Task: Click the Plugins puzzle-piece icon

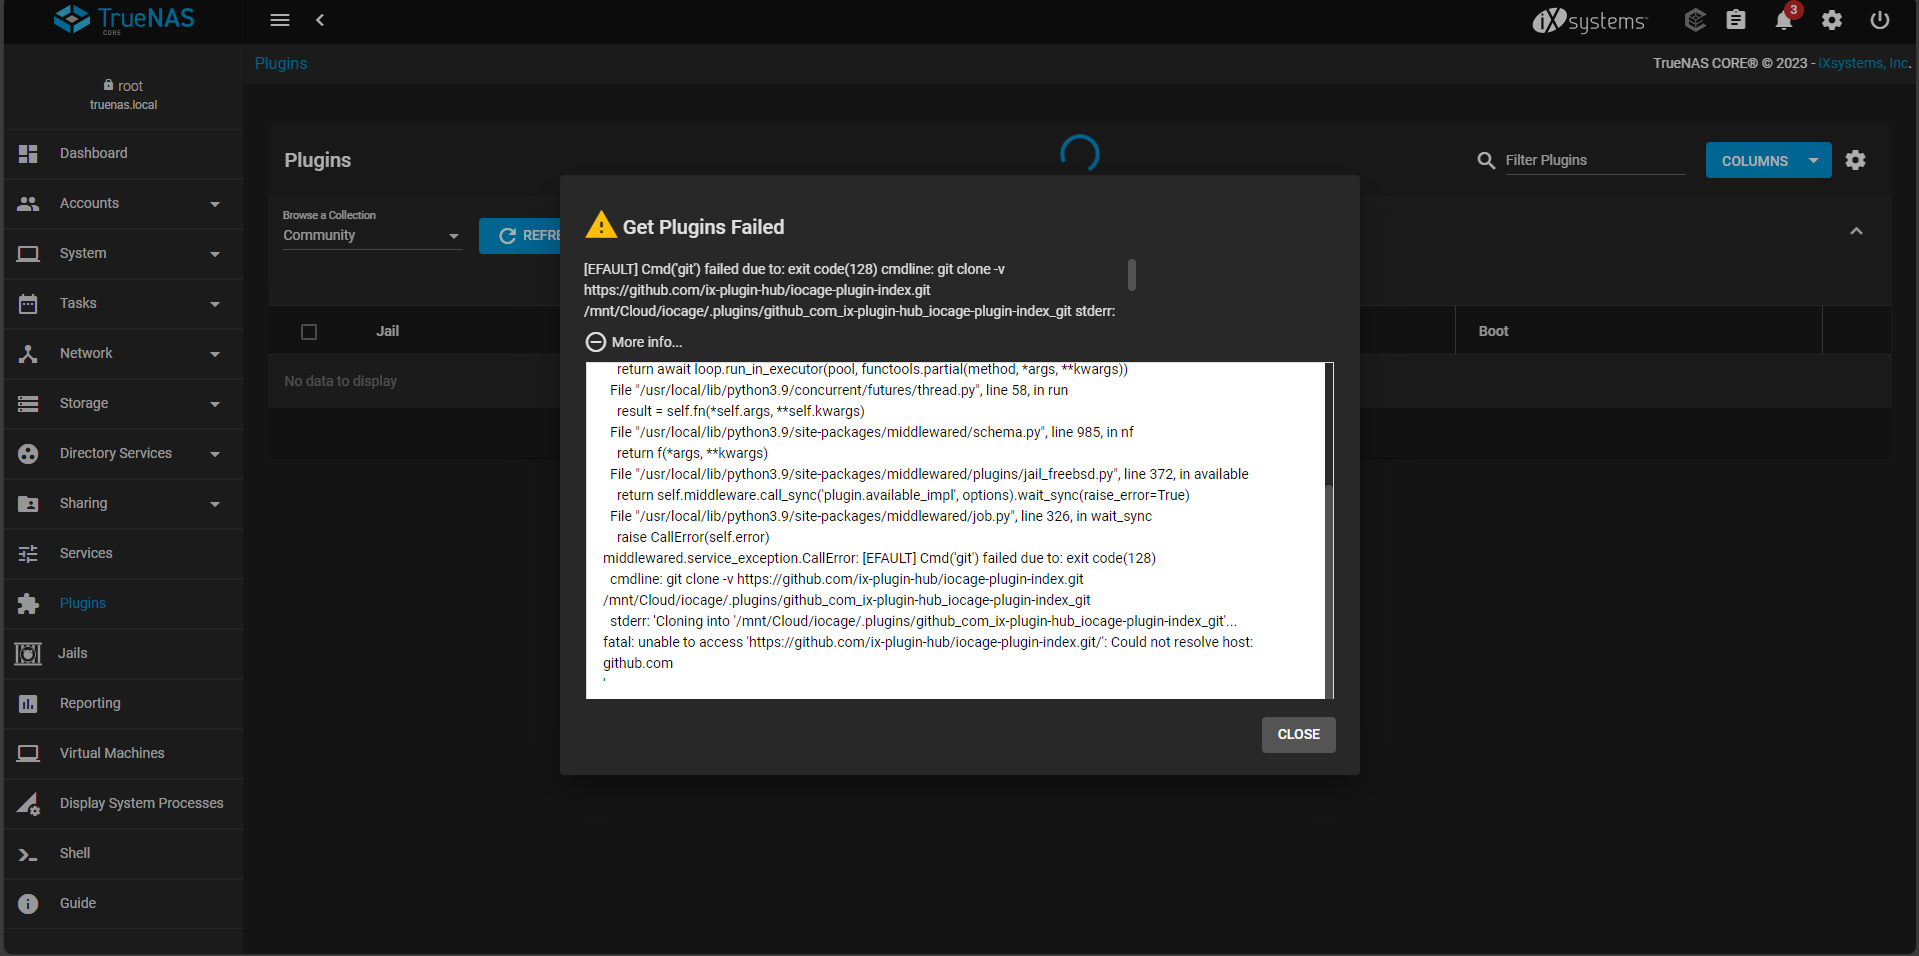Action: click(28, 603)
